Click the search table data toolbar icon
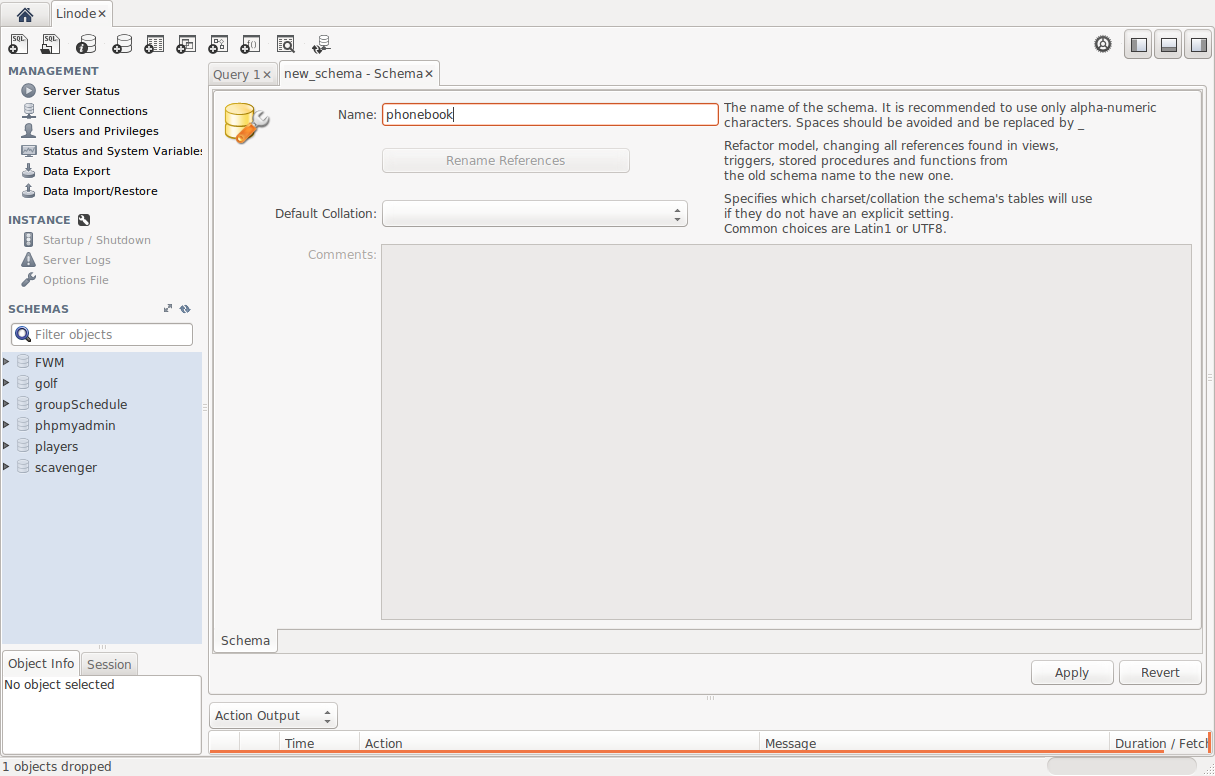Viewport: 1215px width, 776px height. coord(286,44)
